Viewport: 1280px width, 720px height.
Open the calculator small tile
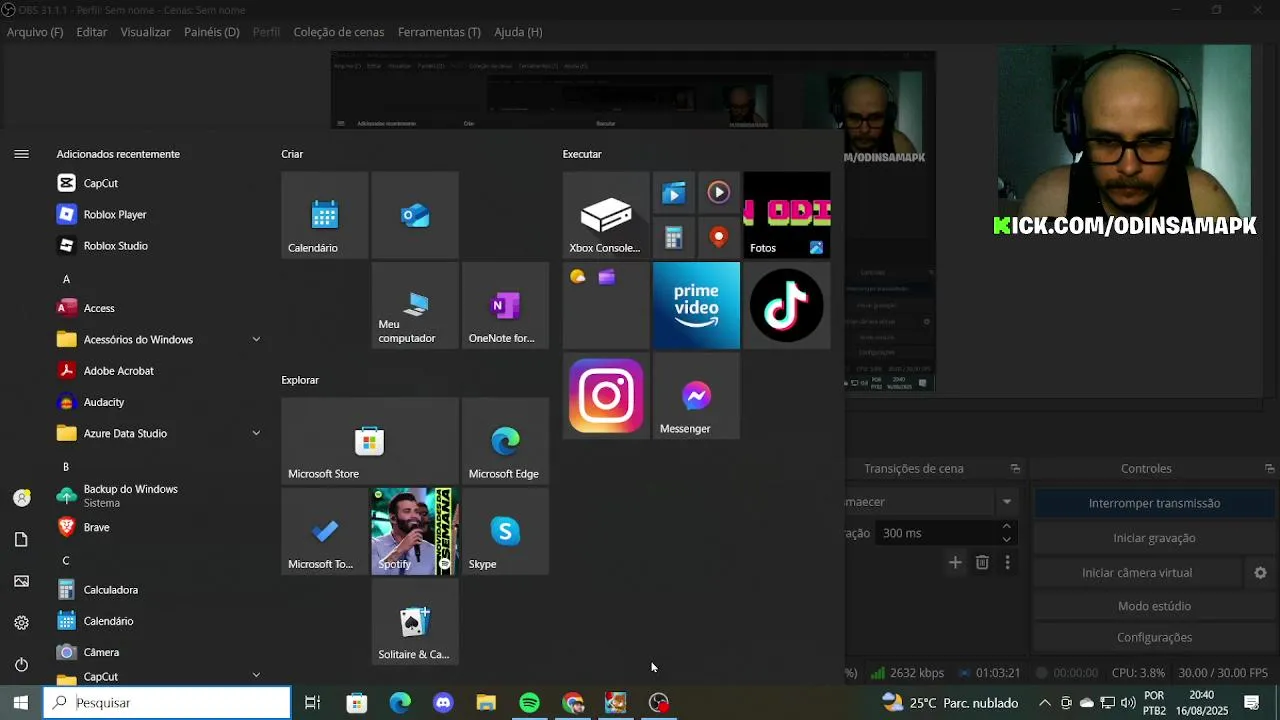[x=674, y=238]
